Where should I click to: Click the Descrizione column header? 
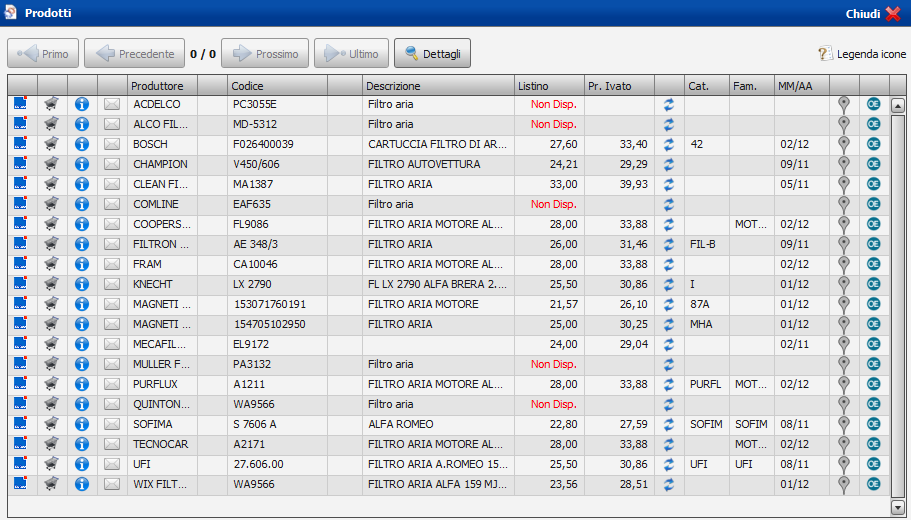click(438, 86)
